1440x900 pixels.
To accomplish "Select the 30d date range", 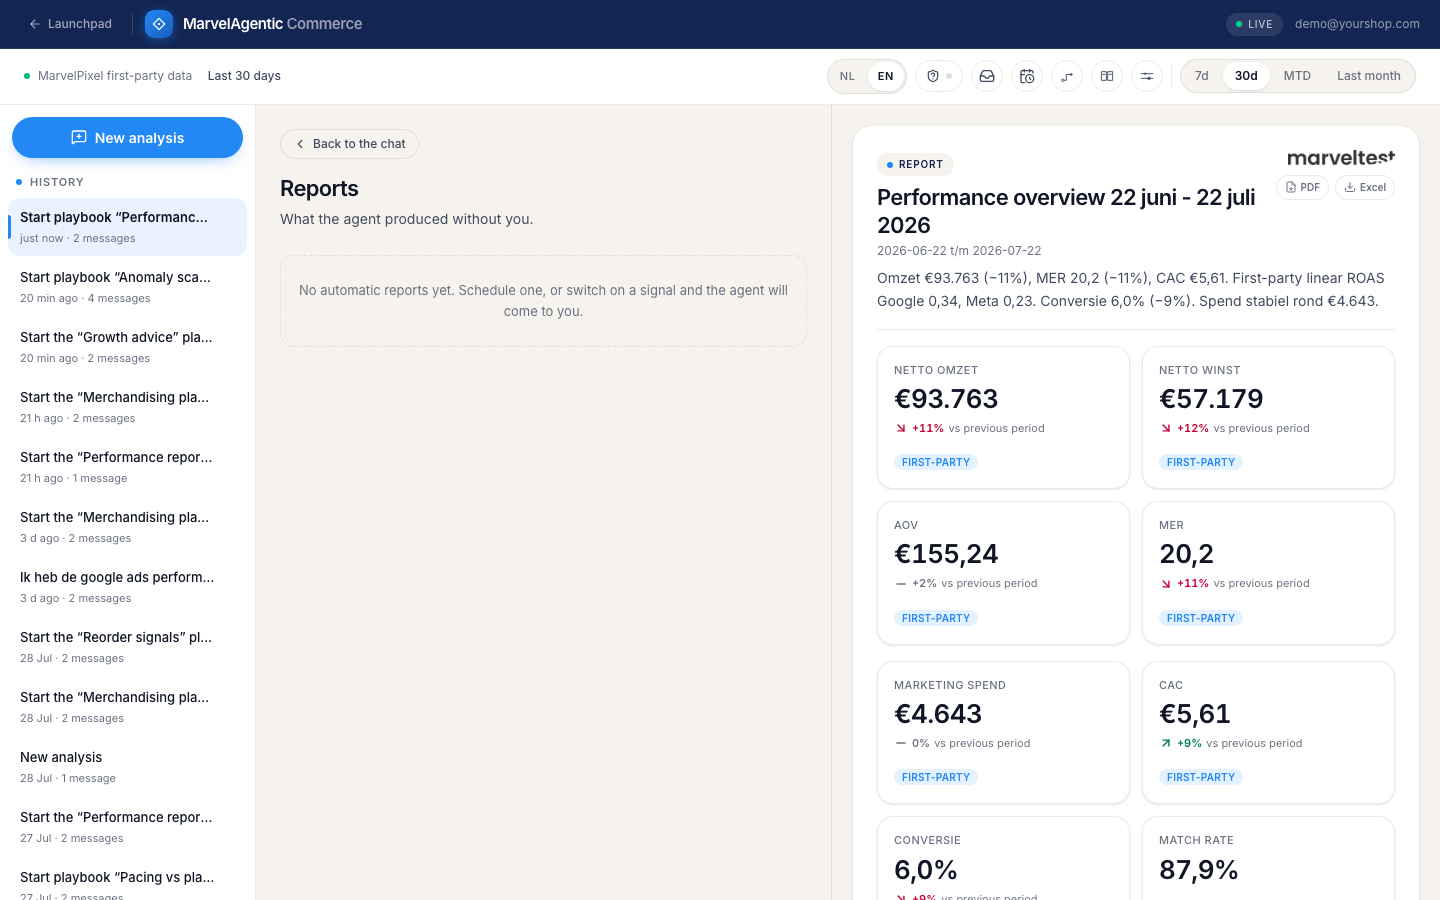I will point(1246,76).
